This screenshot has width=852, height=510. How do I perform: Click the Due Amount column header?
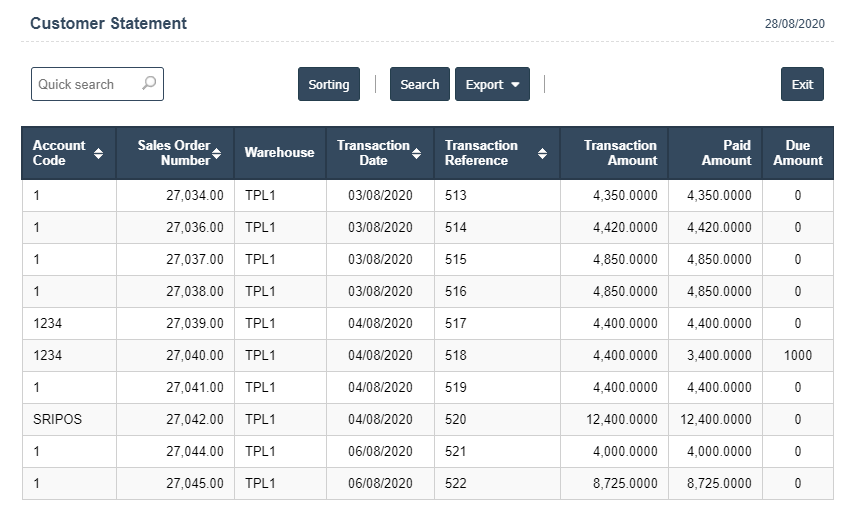[x=797, y=153]
